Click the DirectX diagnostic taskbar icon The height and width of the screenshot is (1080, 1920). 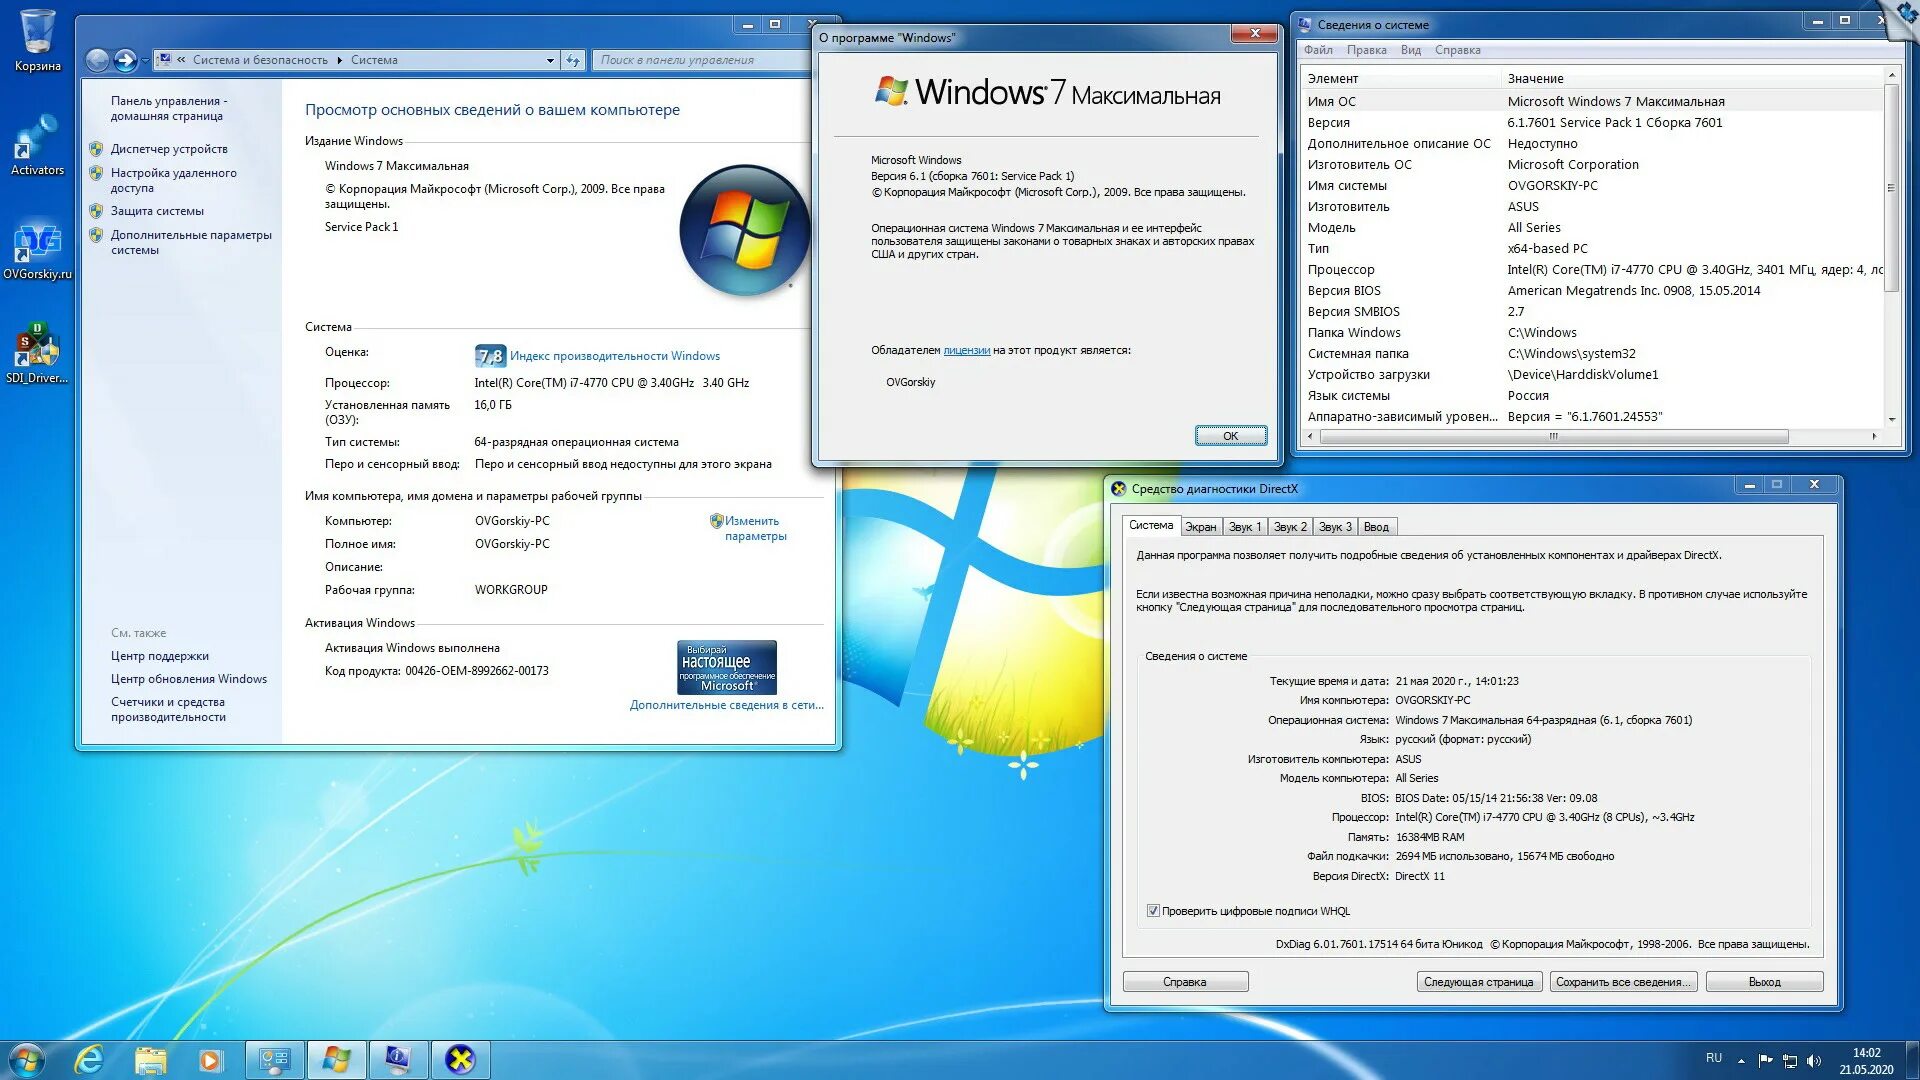coord(460,1059)
